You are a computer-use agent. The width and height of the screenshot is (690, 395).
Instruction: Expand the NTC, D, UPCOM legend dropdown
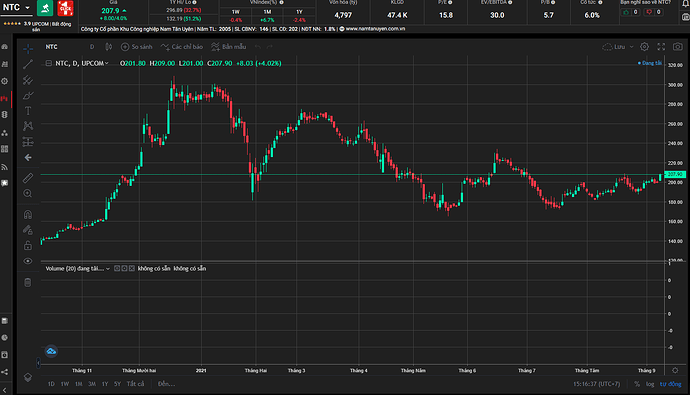tap(107, 63)
